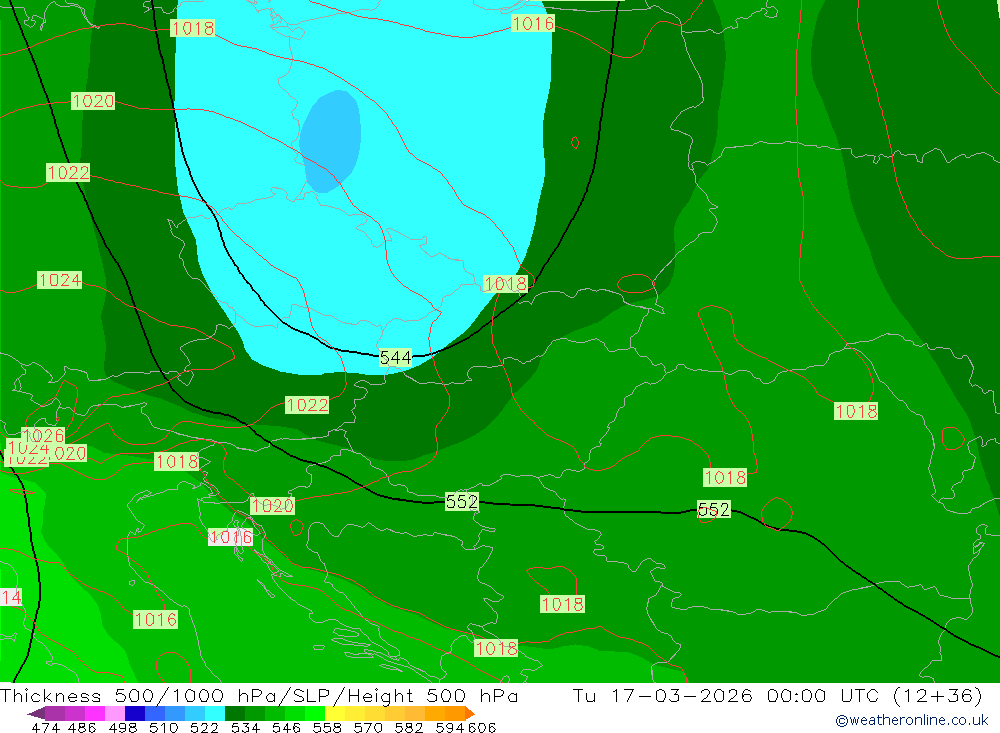Pick the bright magenta legend swatch
This screenshot has width=1000, height=733.
pos(95,713)
